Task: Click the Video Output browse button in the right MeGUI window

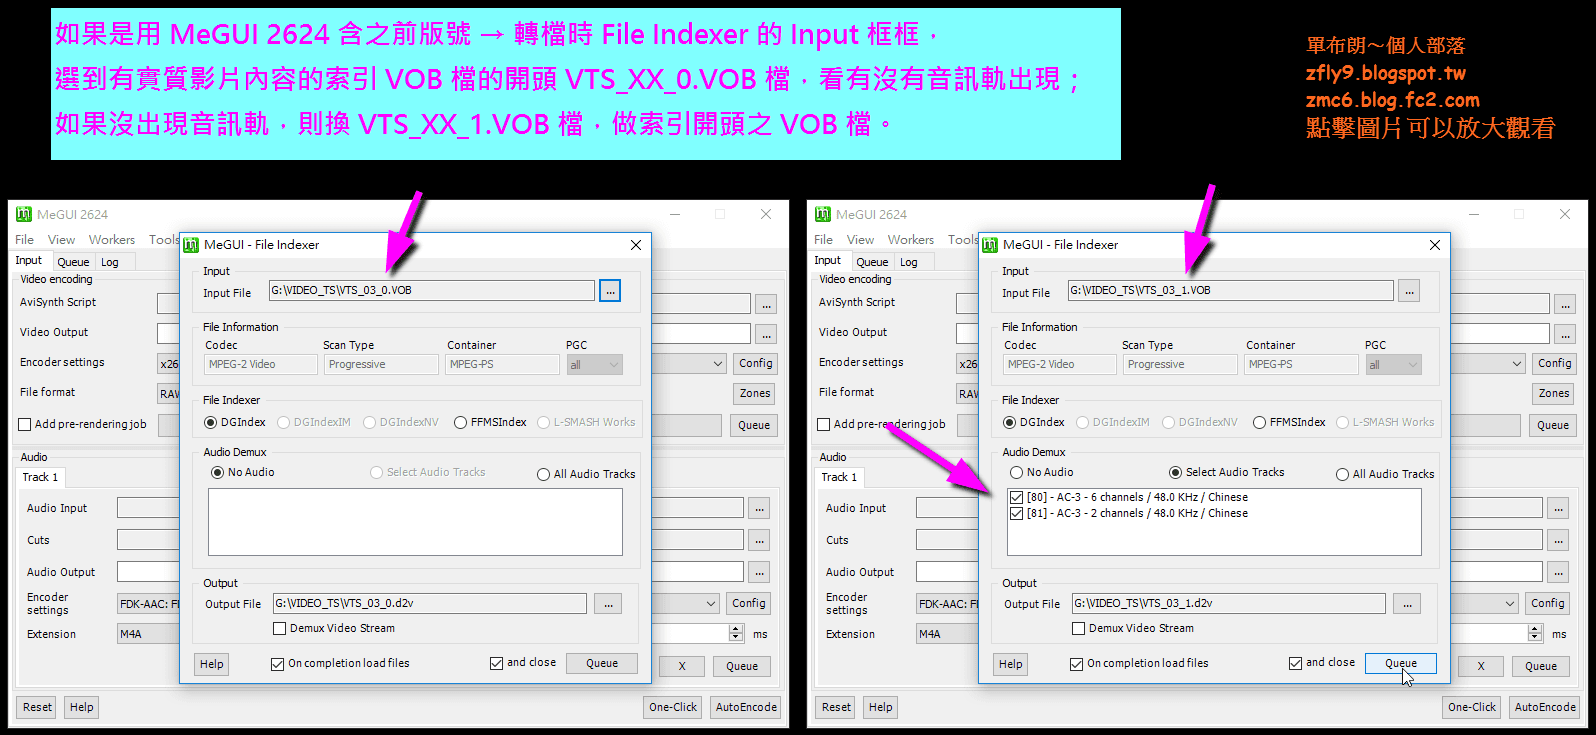Action: point(1565,334)
